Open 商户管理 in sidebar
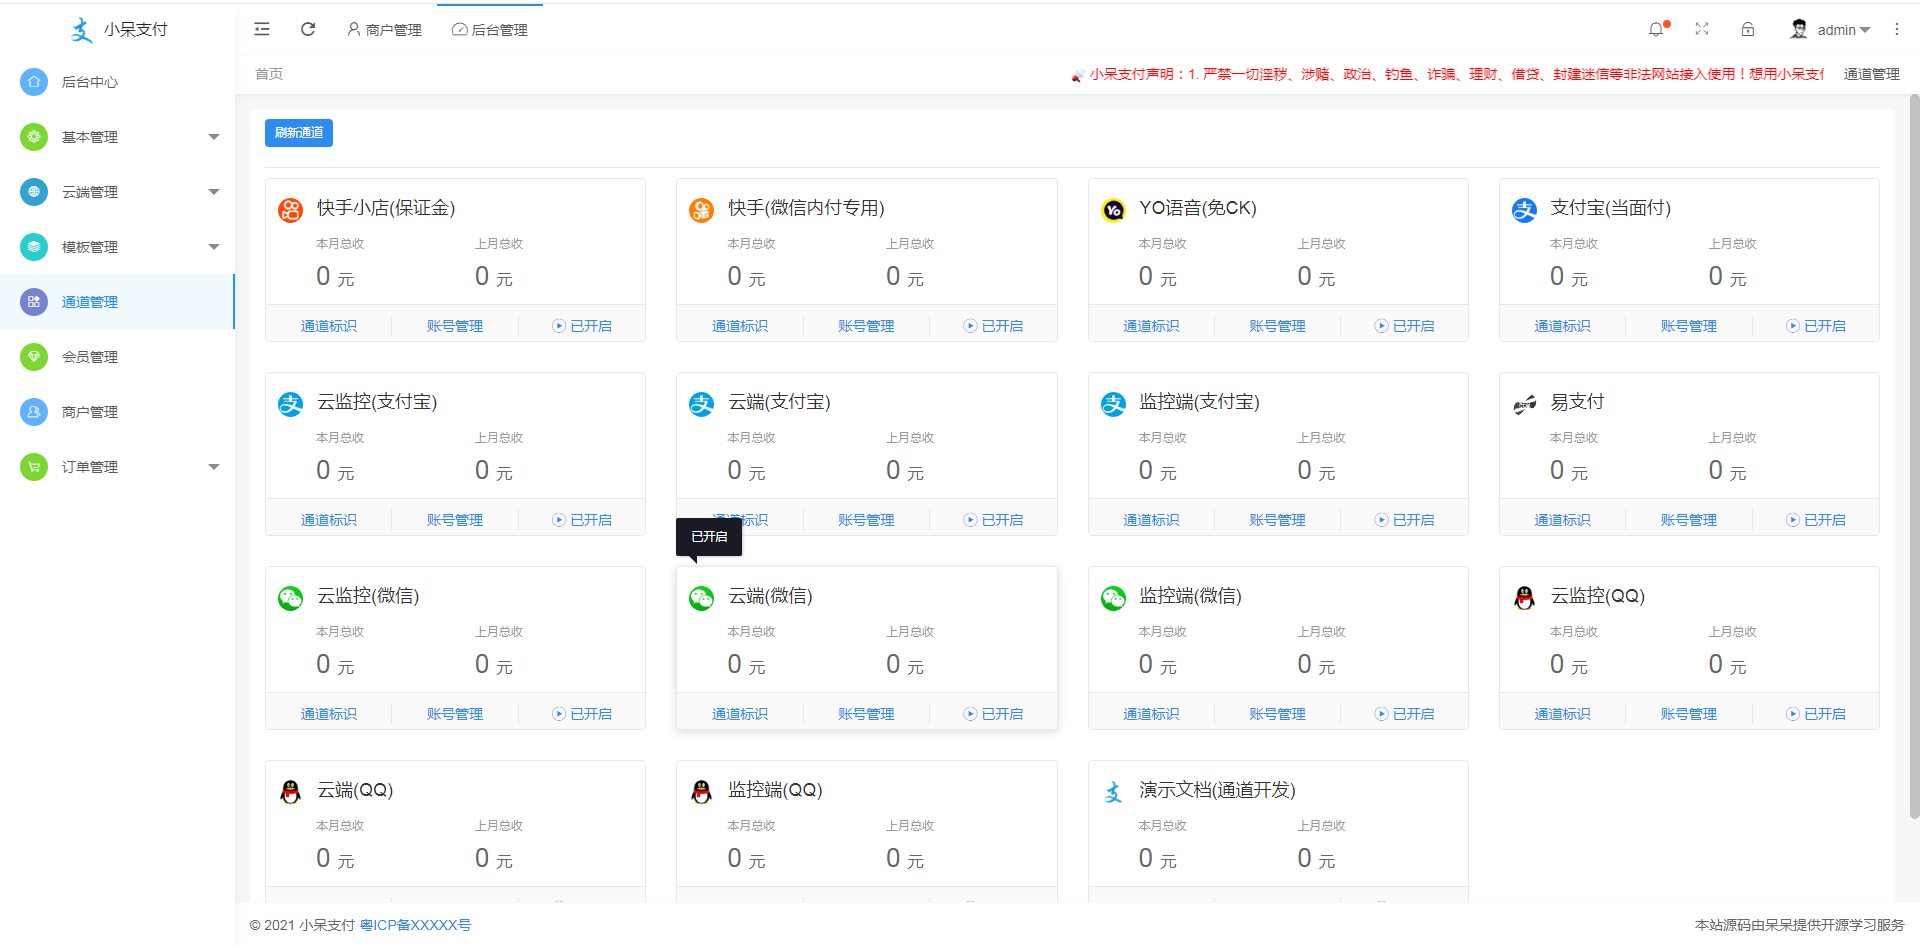The height and width of the screenshot is (945, 1920). point(117,412)
